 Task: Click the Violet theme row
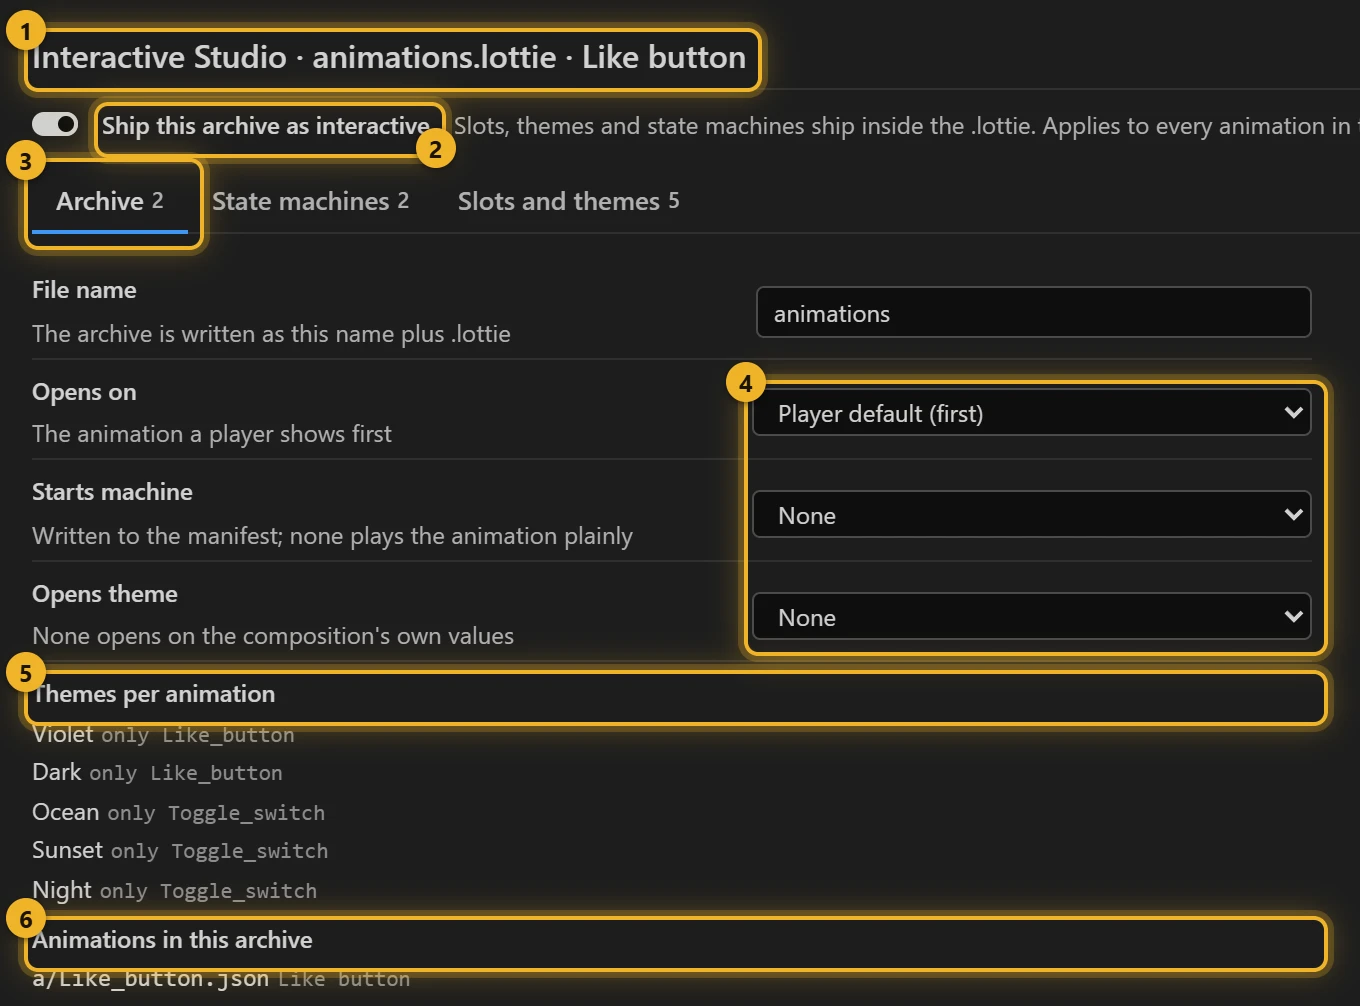(164, 734)
